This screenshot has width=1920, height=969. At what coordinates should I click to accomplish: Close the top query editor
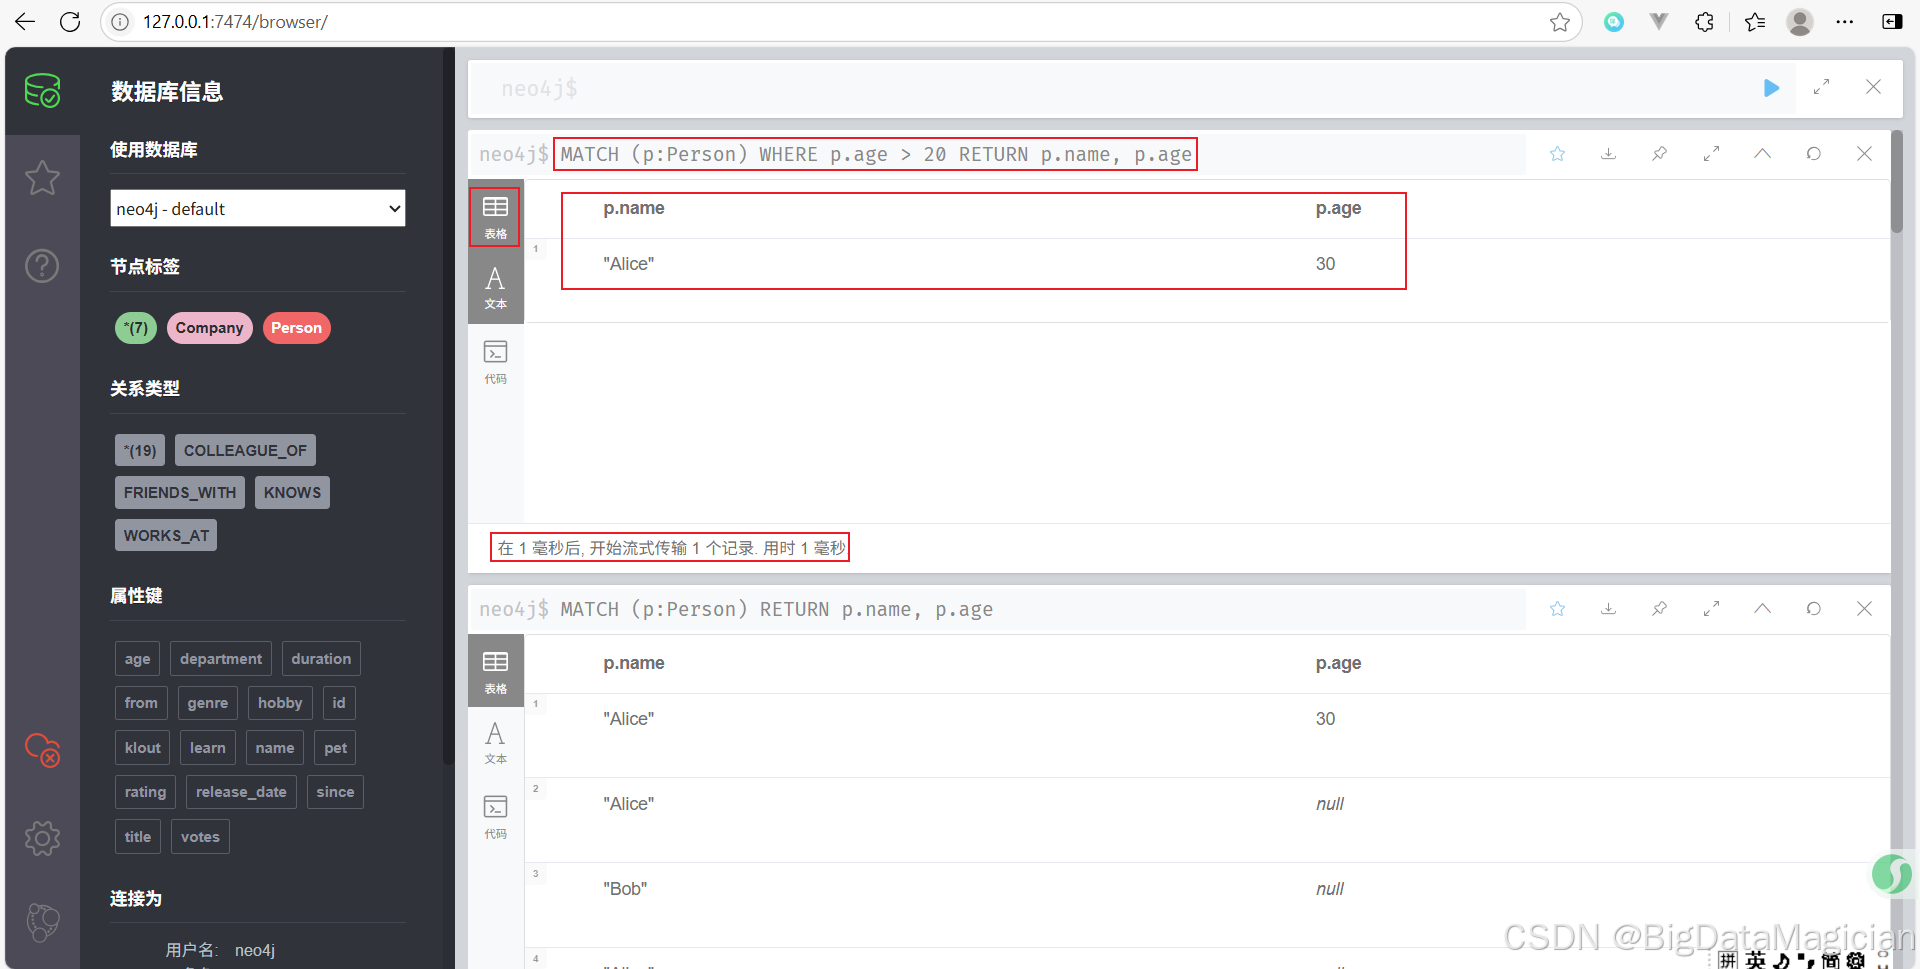coord(1873,88)
